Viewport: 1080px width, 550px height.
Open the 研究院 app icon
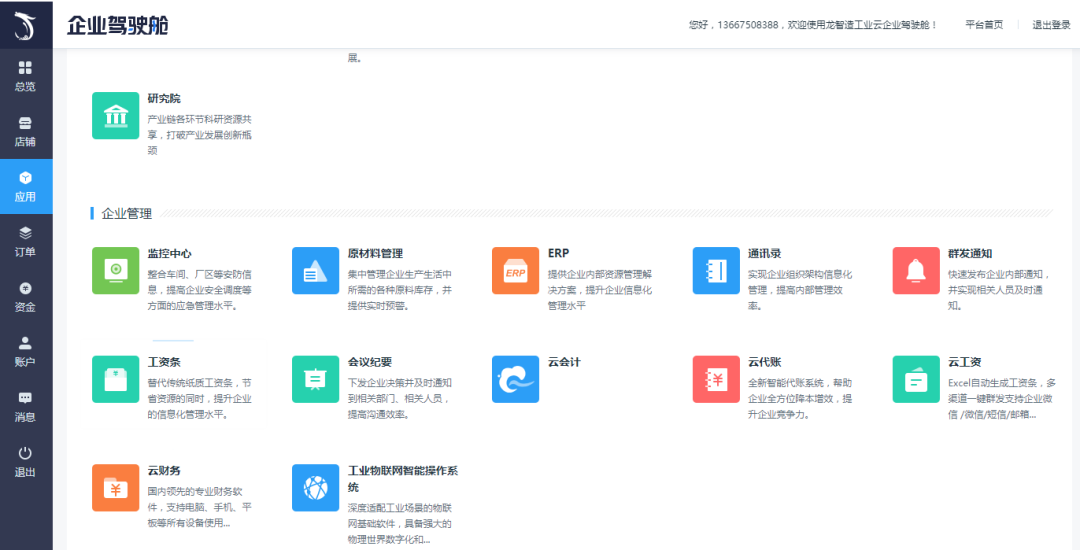pyautogui.click(x=115, y=116)
